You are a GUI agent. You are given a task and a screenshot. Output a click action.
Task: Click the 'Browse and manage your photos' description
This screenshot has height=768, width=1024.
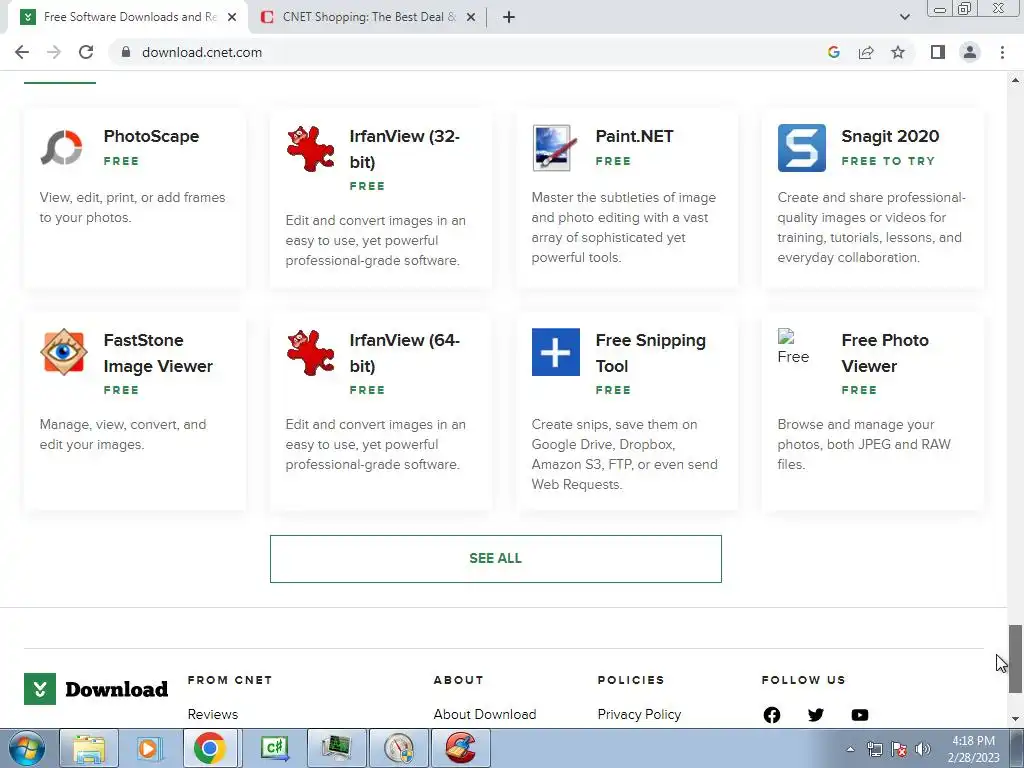(x=864, y=444)
